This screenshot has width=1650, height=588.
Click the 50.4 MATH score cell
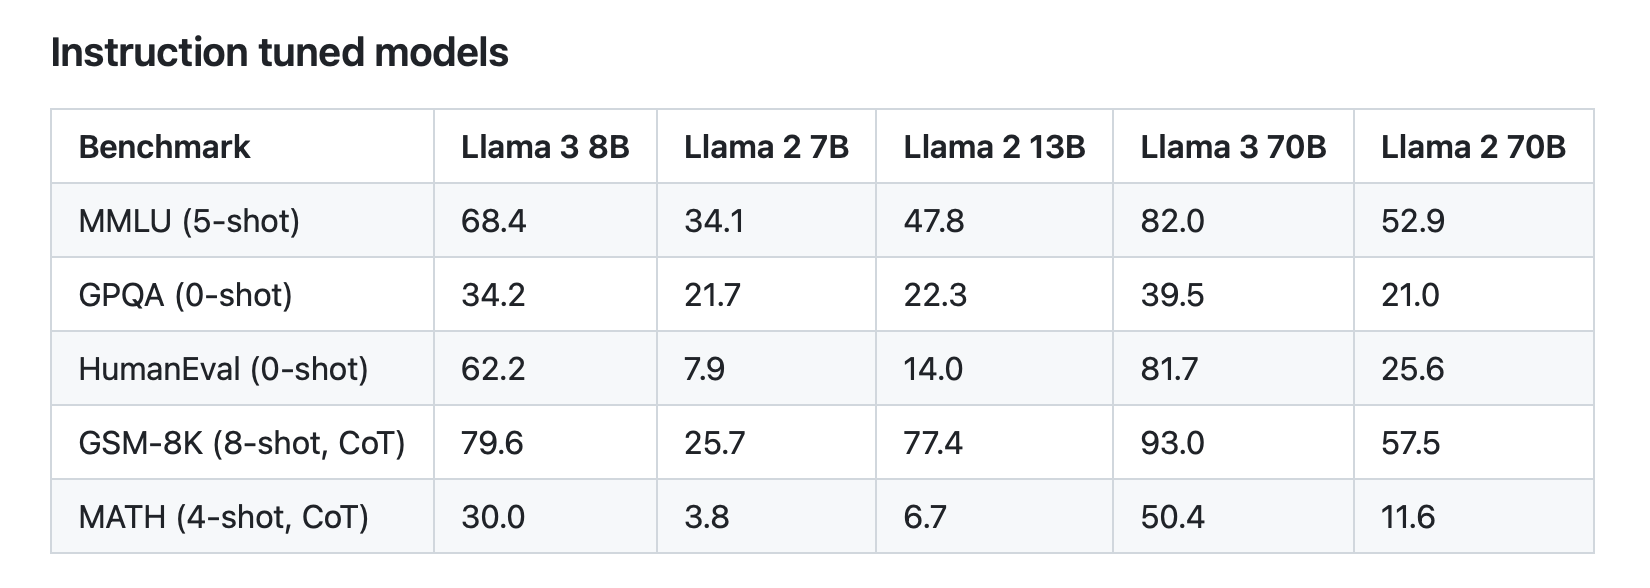1172,517
